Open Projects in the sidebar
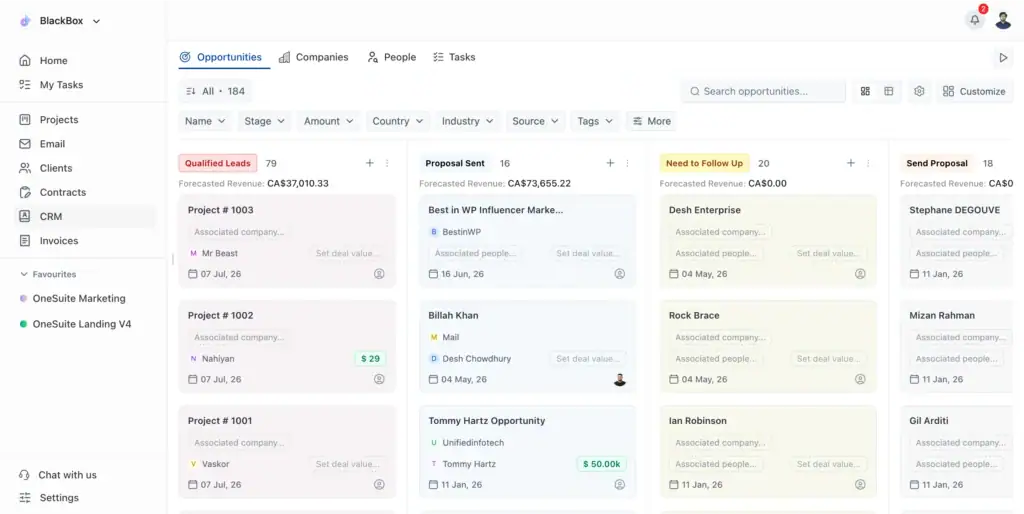 click(84, 120)
